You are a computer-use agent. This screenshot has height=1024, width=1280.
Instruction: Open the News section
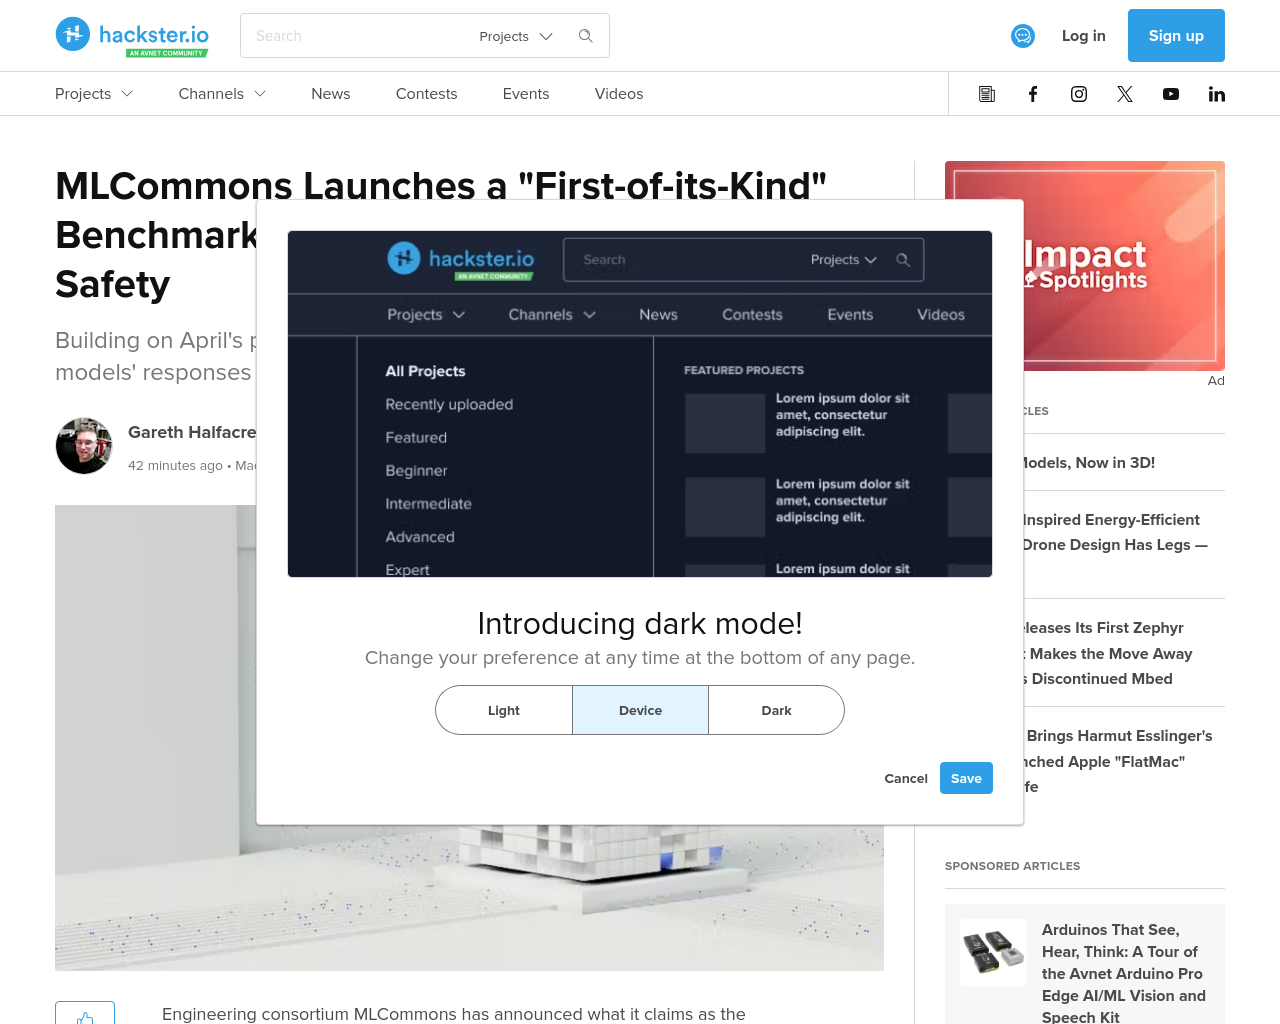point(331,94)
